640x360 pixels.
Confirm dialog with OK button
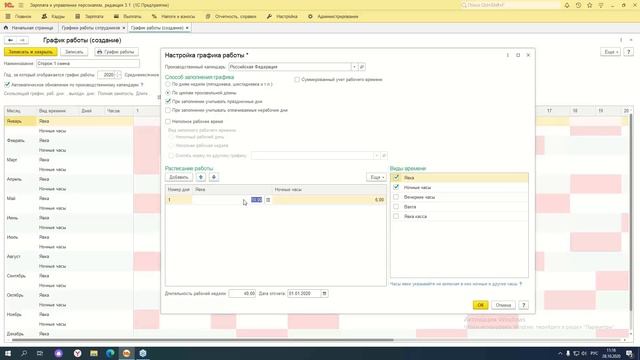480,305
